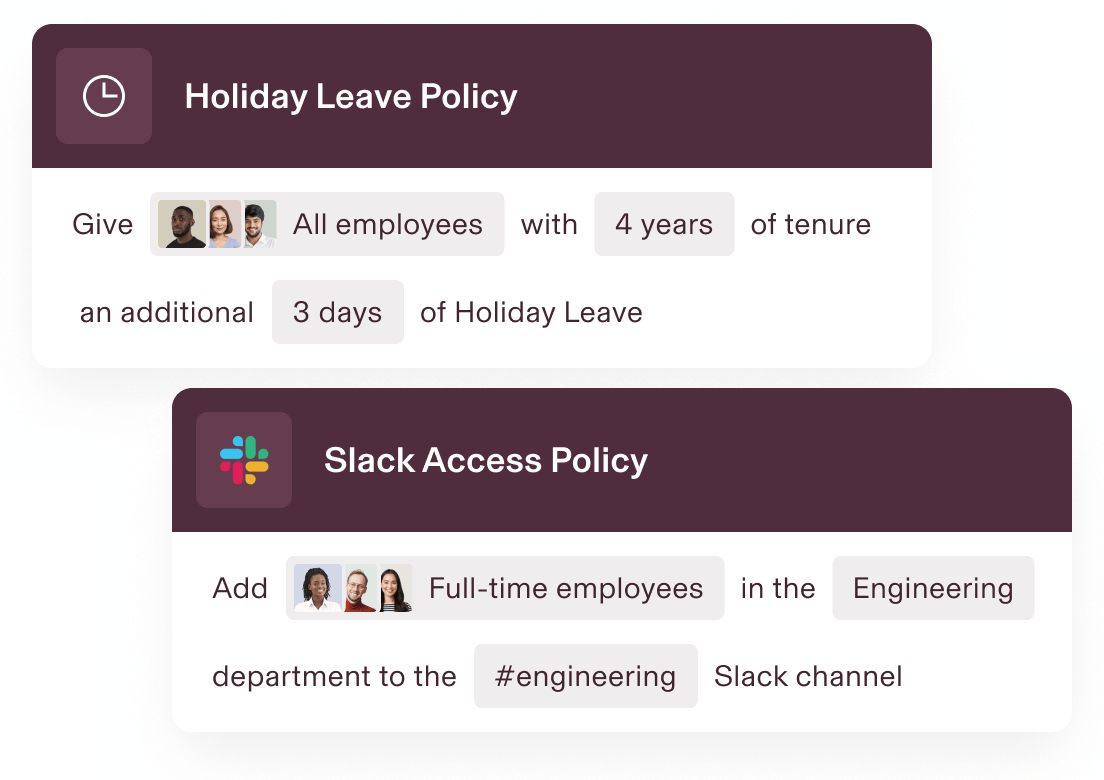Select the #engineering Slack channel chip
The image size is (1104, 780).
[x=585, y=676]
